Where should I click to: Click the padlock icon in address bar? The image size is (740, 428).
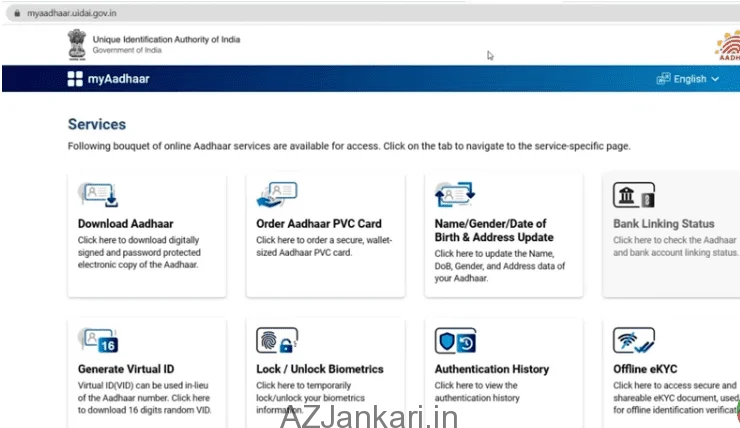click(17, 13)
